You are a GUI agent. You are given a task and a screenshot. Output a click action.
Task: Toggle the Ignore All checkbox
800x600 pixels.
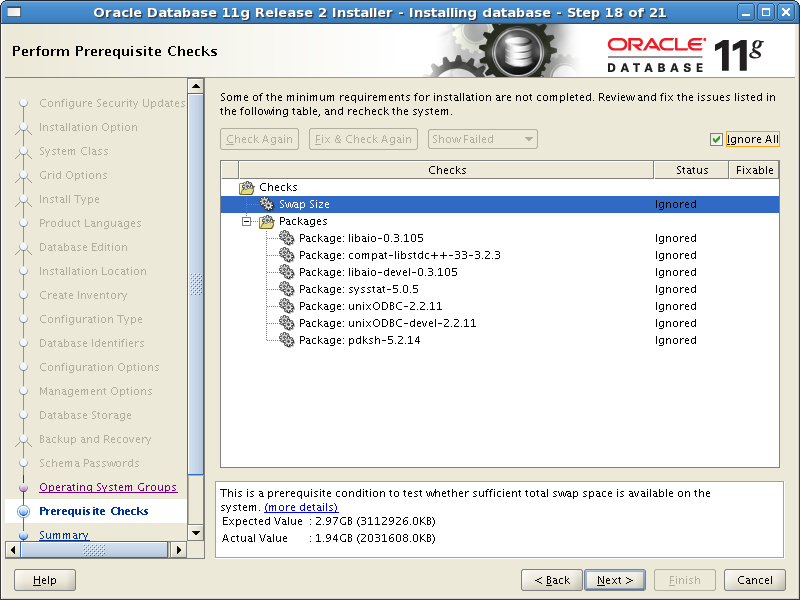[x=716, y=139]
